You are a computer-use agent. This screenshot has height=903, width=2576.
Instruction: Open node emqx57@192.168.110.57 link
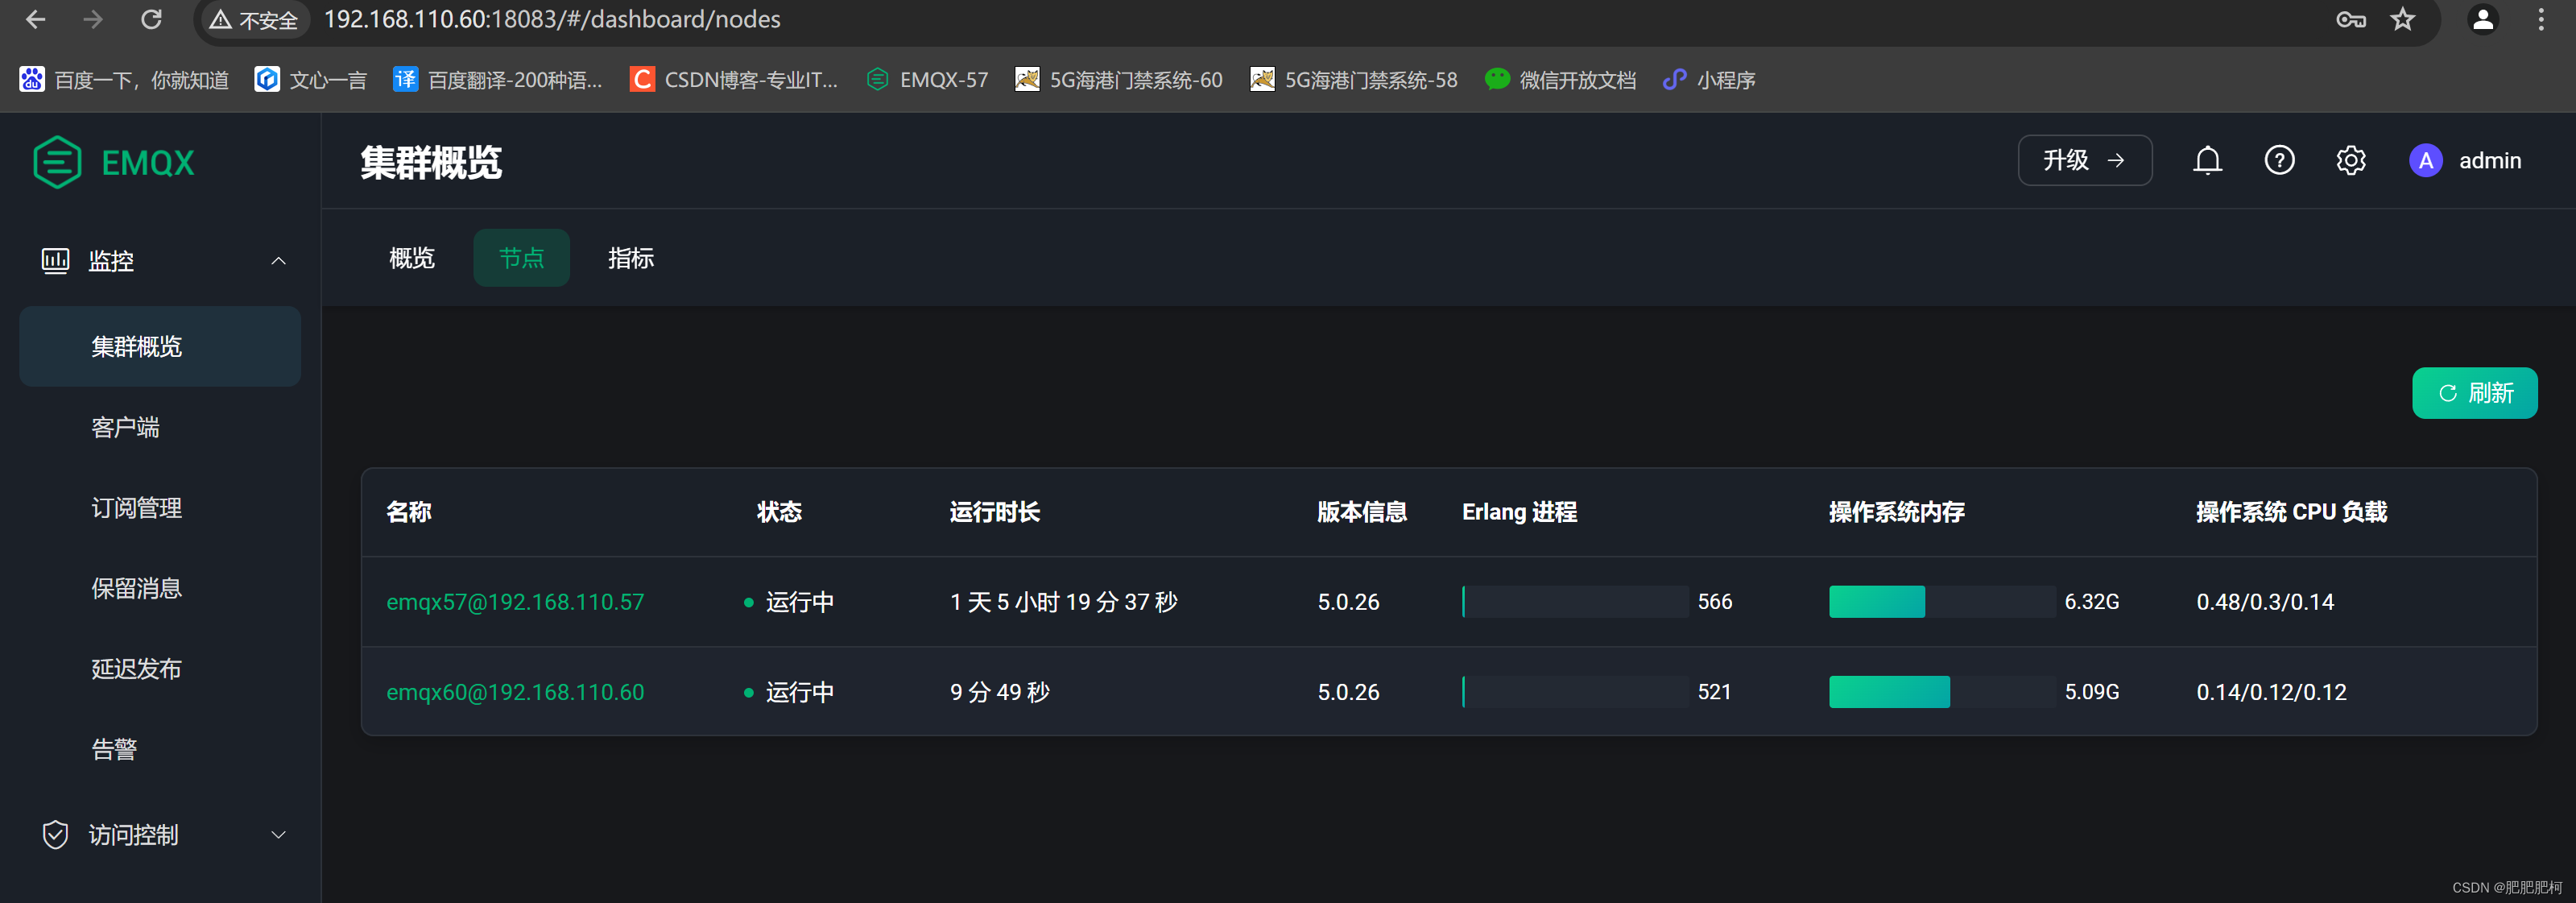[x=515, y=602]
